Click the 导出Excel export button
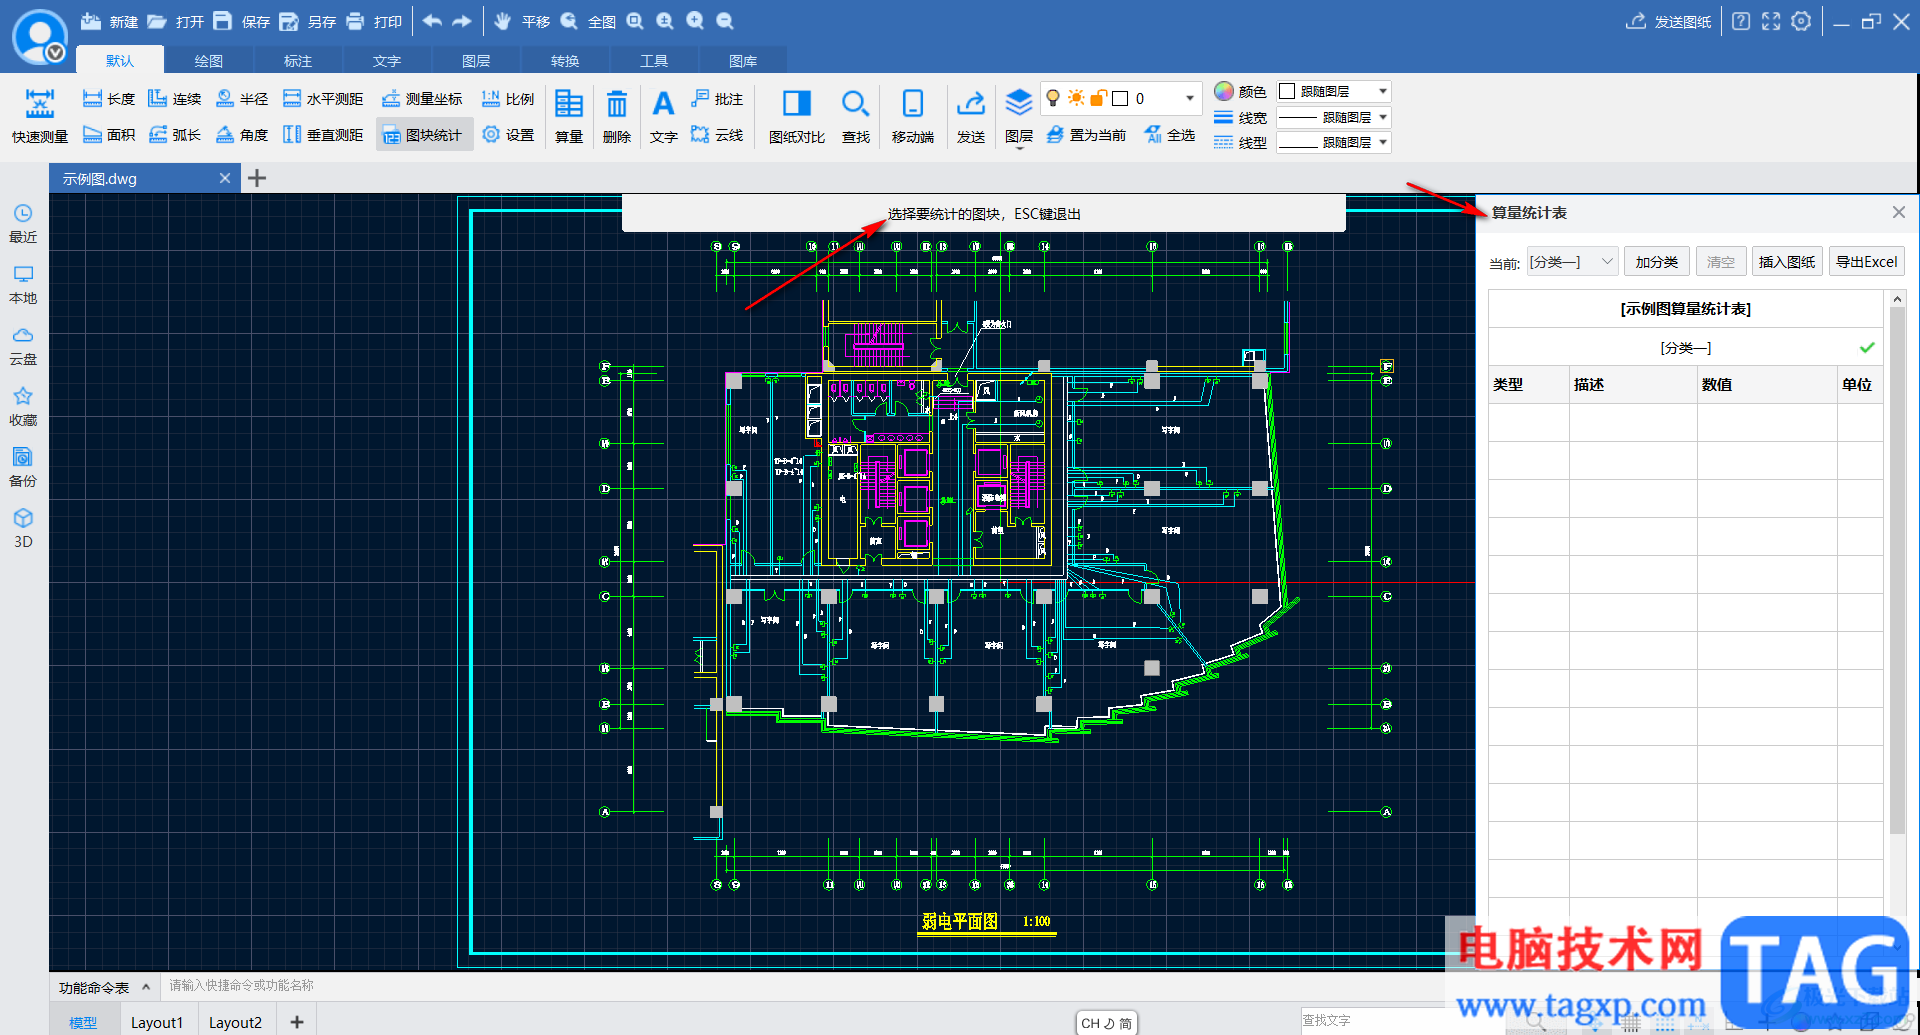Screen dimensions: 1920x1035 1866,262
